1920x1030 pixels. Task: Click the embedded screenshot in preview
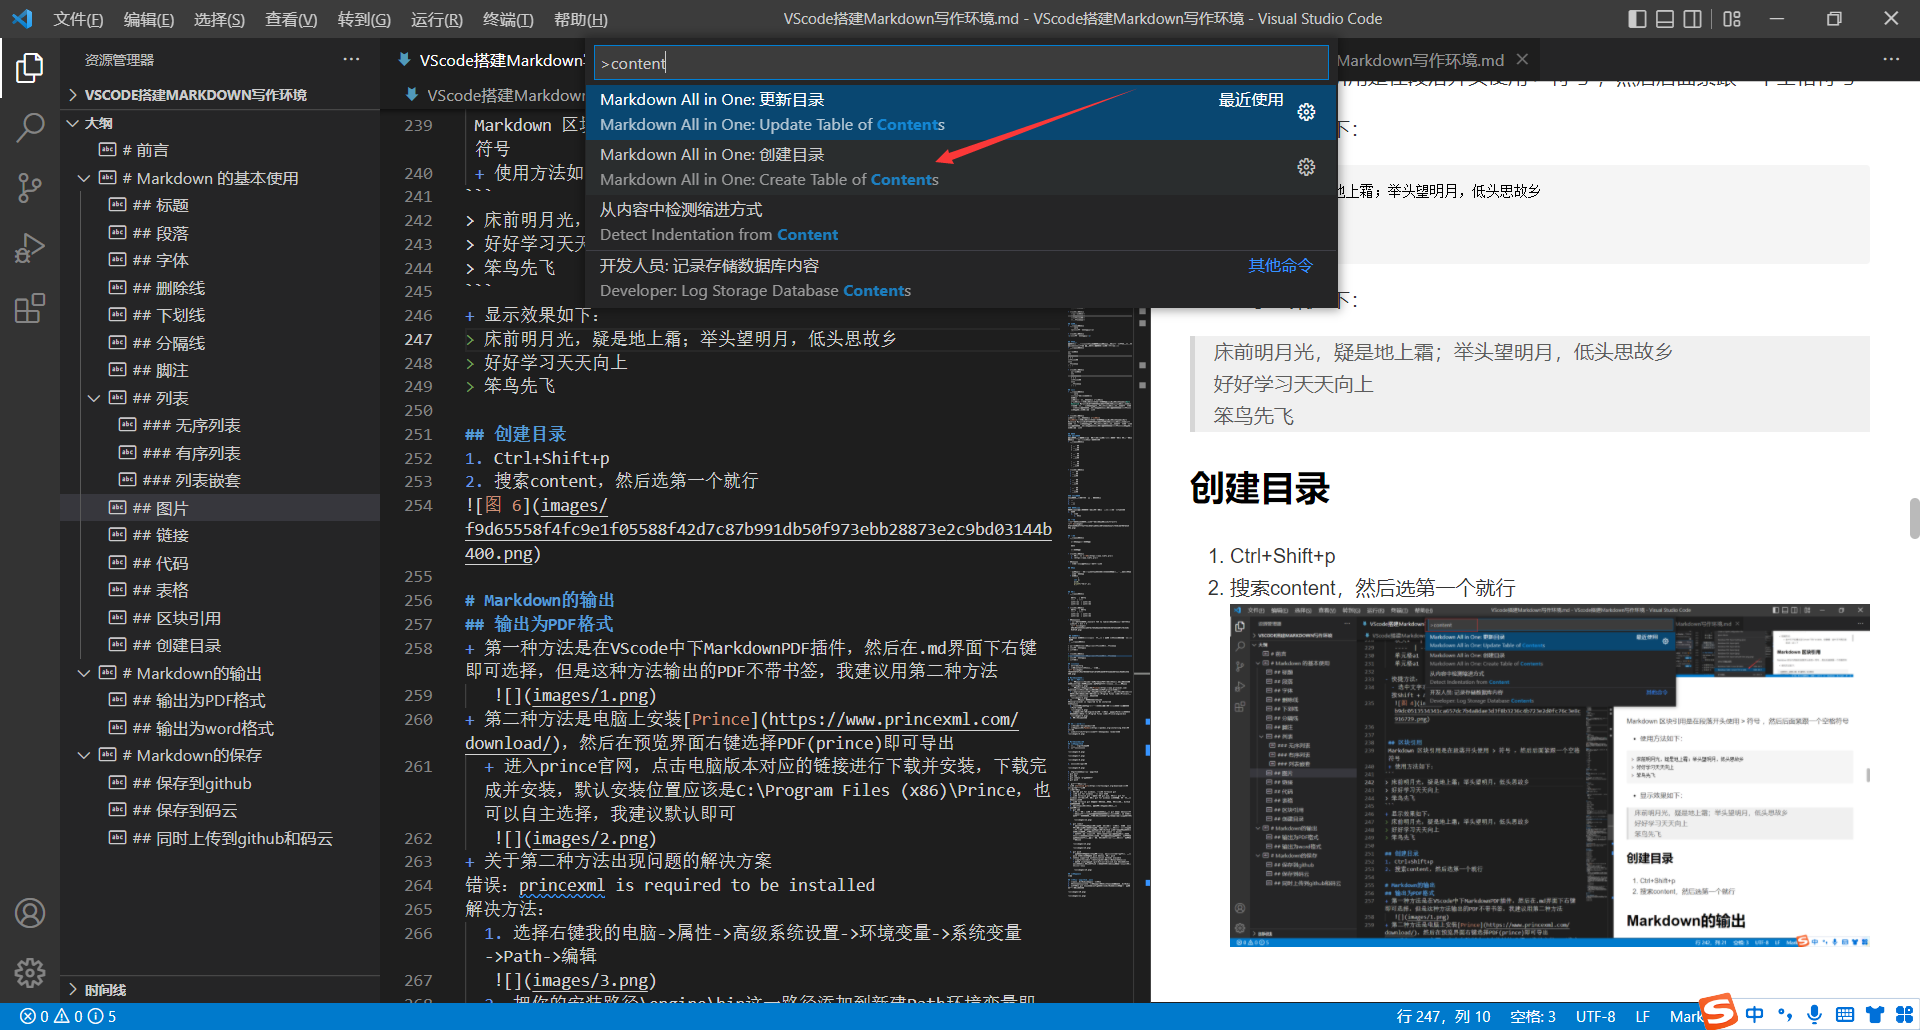point(1549,775)
